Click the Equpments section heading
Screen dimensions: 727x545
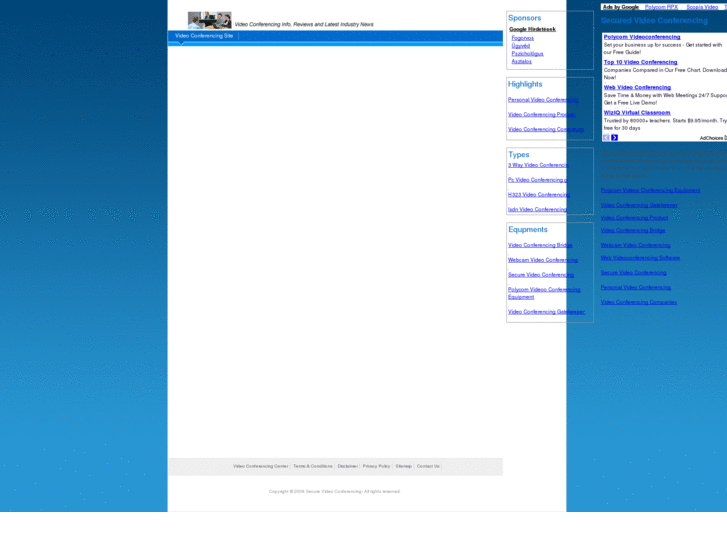point(528,230)
